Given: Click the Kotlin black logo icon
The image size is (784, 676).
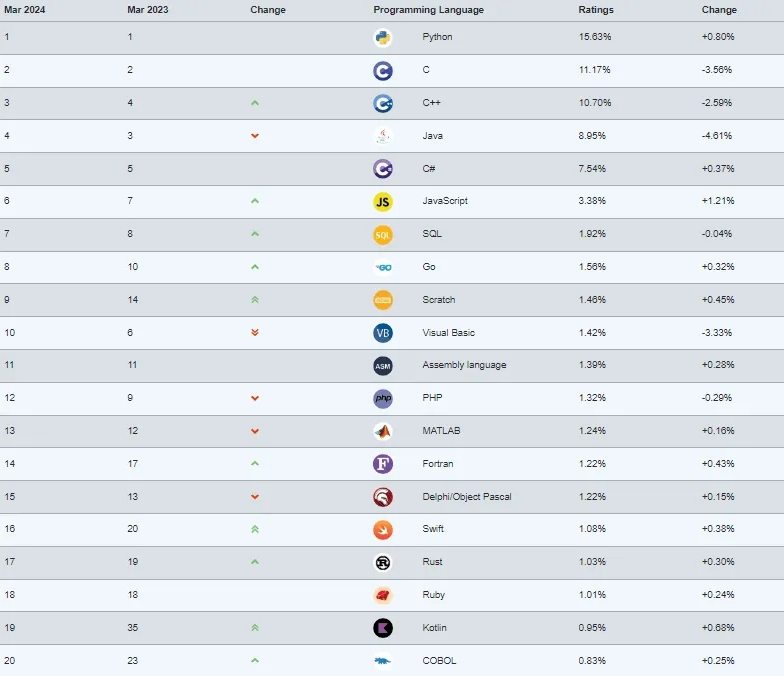Looking at the screenshot, I should click(x=383, y=628).
